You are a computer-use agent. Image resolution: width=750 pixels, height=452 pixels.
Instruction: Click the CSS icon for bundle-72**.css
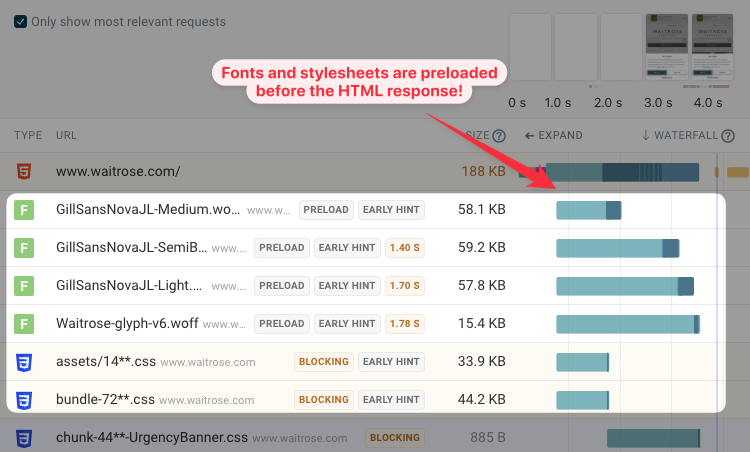23,400
